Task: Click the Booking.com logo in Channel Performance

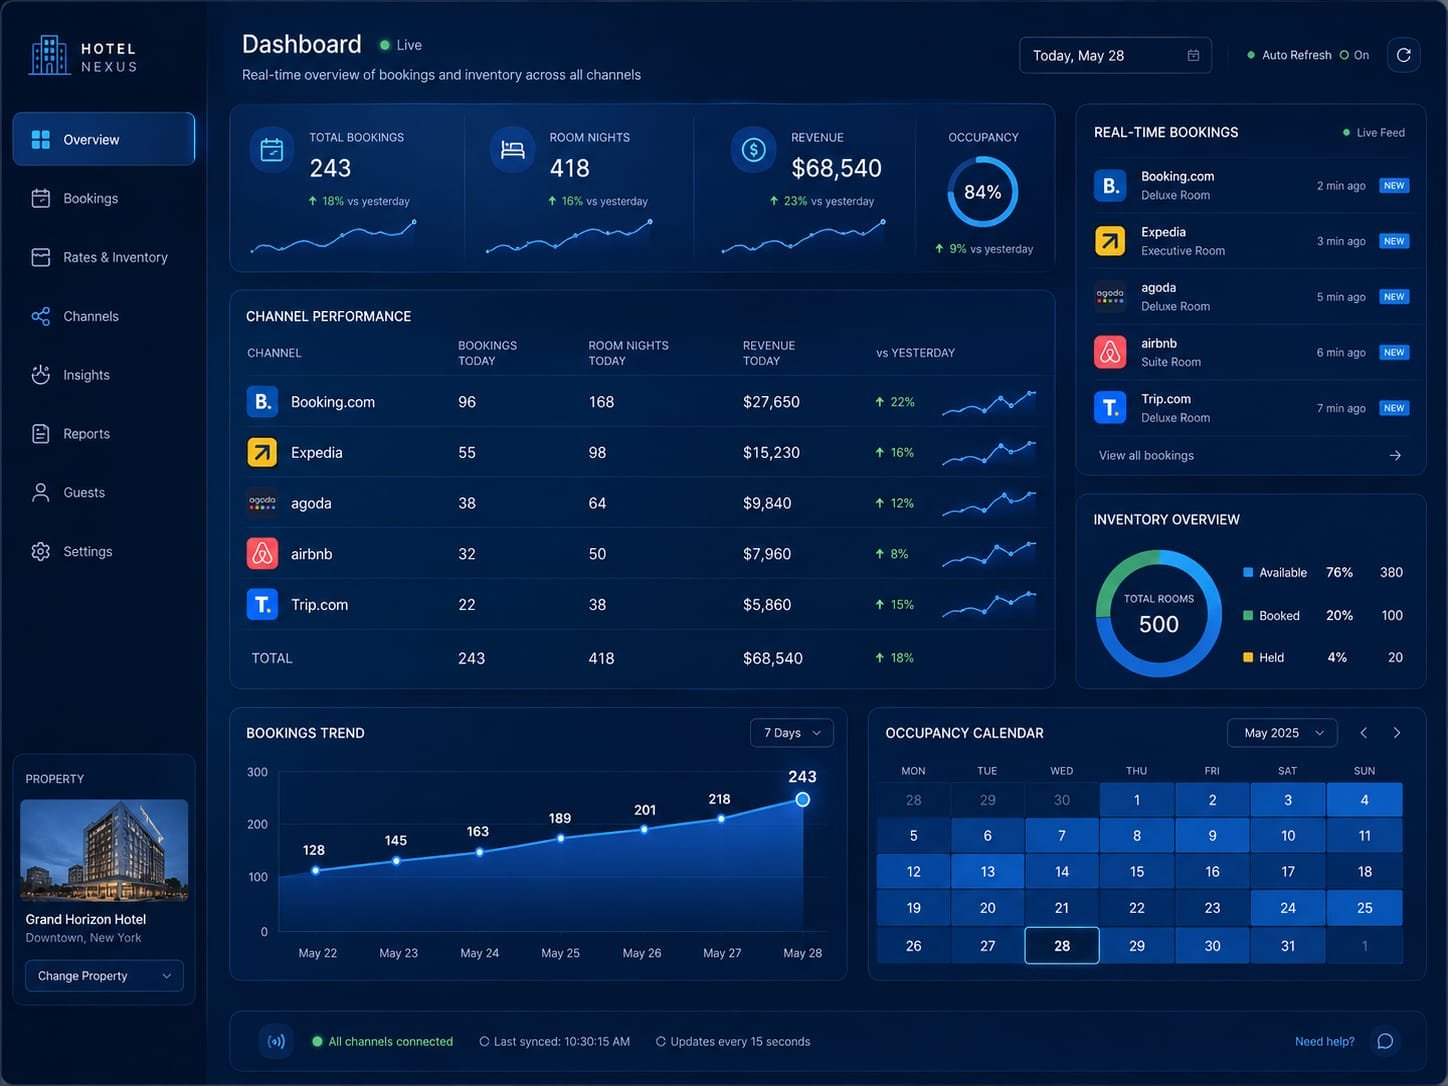Action: tap(262, 401)
